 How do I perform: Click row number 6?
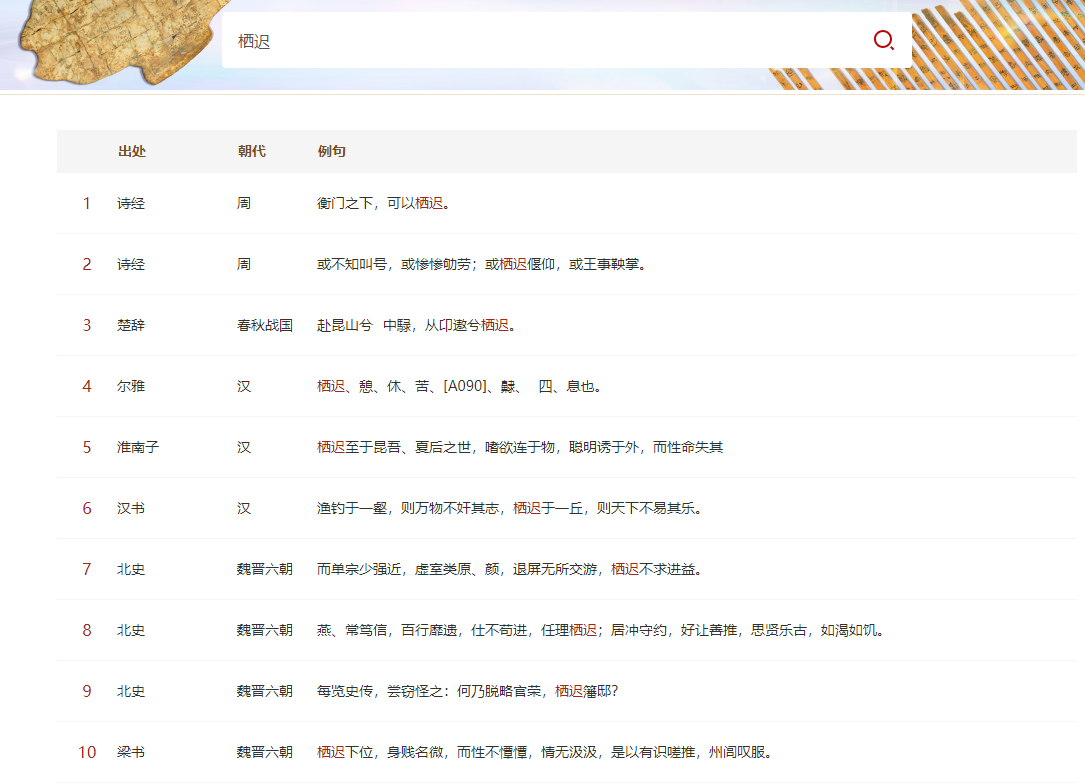(x=86, y=508)
